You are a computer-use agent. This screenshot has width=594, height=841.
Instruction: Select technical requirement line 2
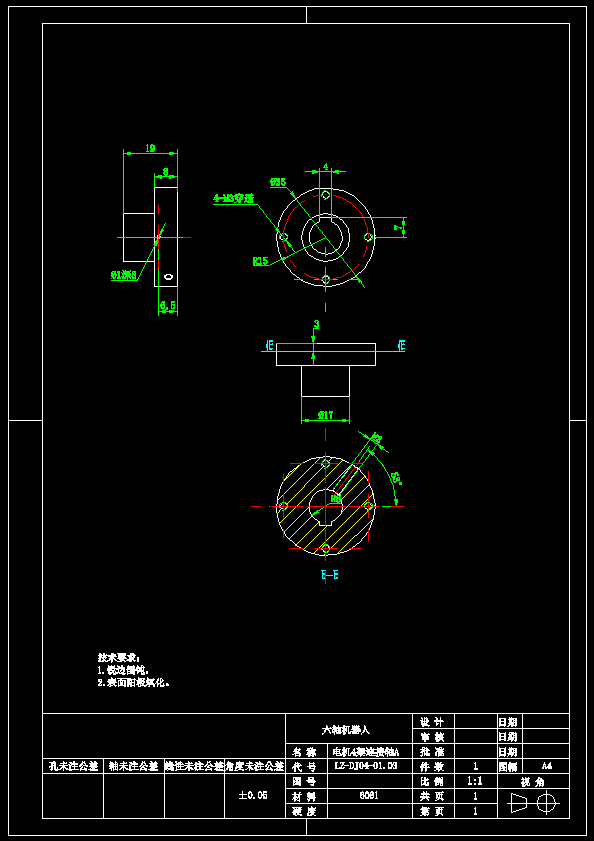pyautogui.click(x=134, y=683)
